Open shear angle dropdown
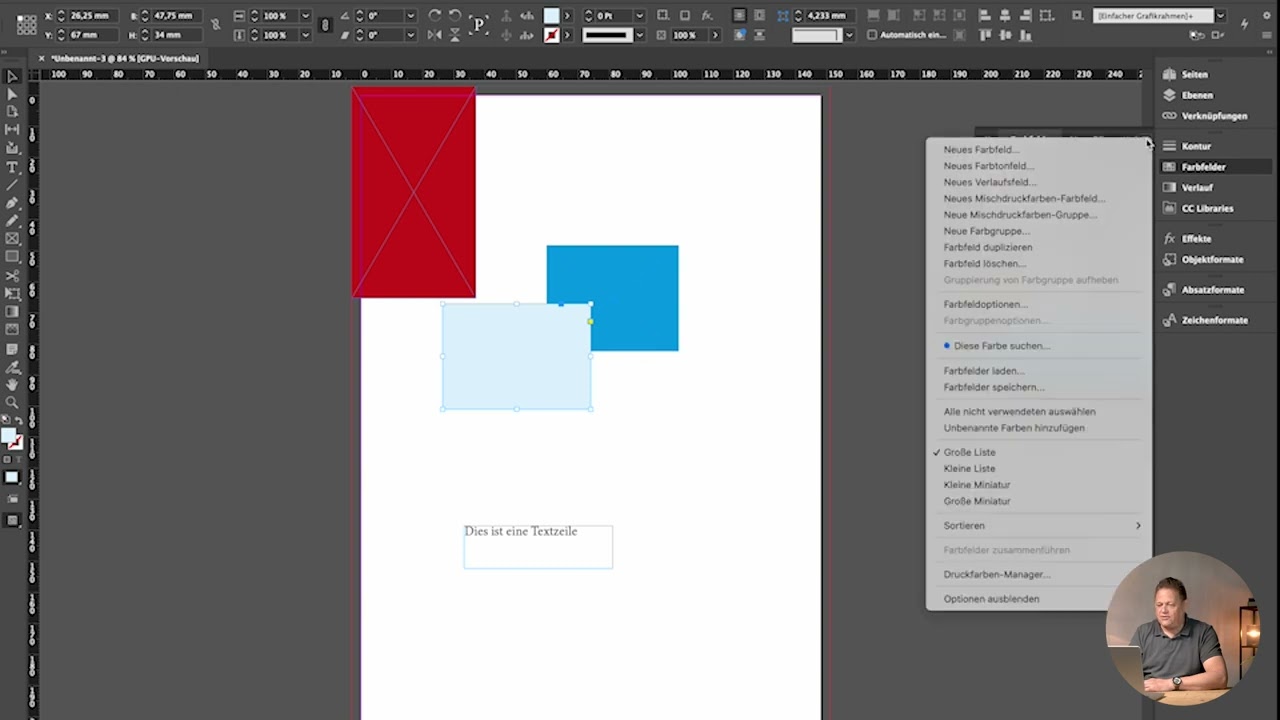This screenshot has width=1280, height=720. (x=411, y=35)
